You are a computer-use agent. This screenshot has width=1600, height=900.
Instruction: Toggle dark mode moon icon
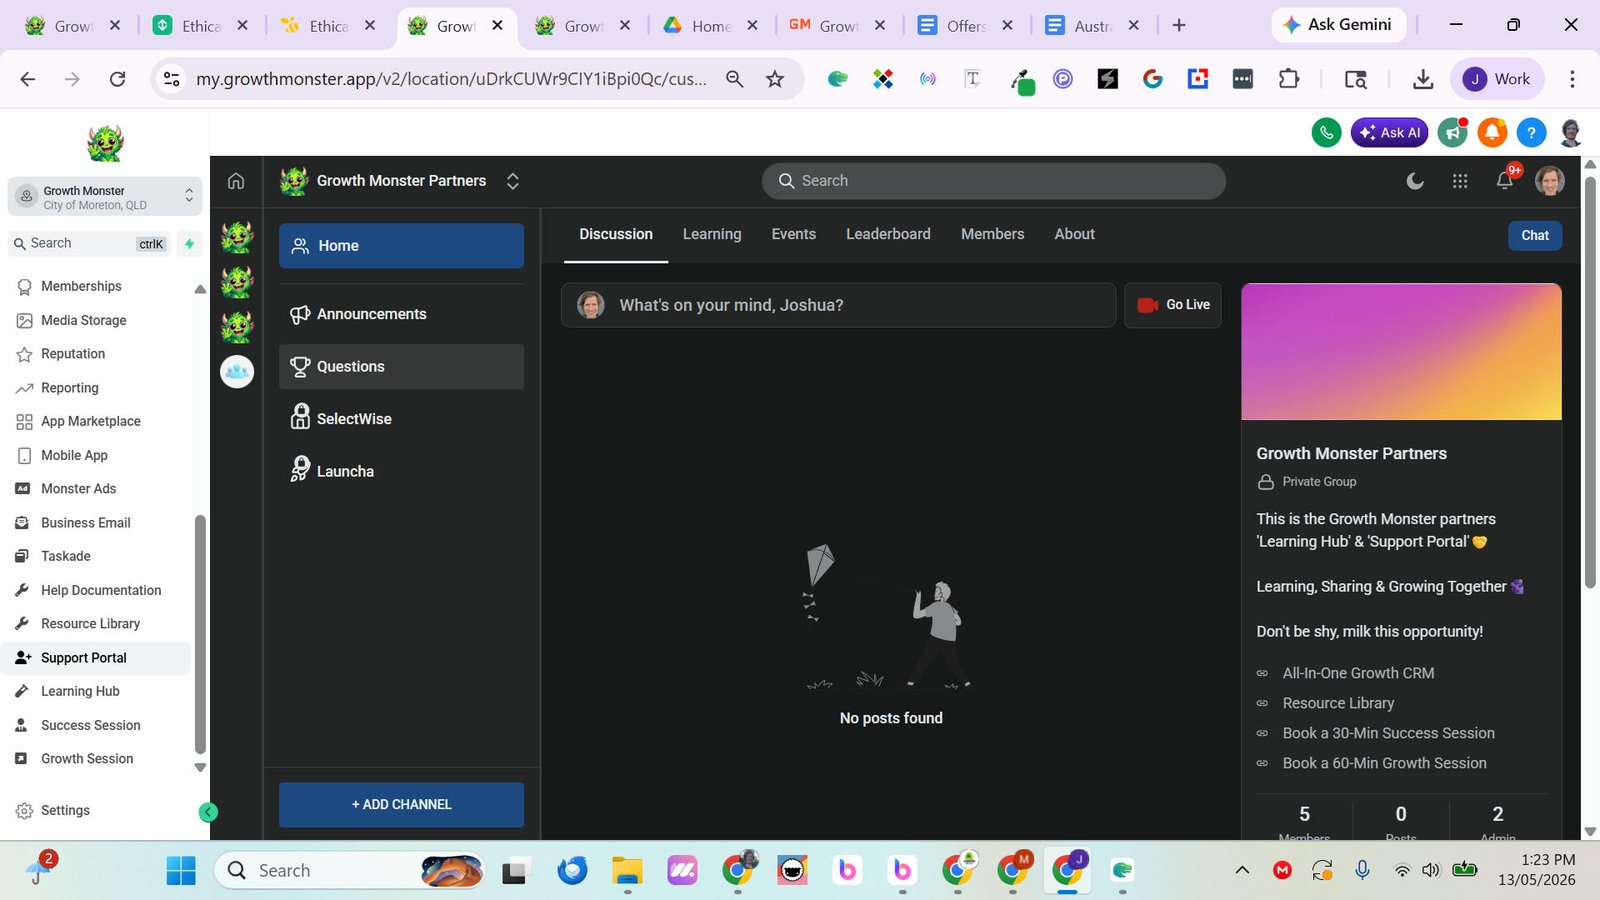1415,181
